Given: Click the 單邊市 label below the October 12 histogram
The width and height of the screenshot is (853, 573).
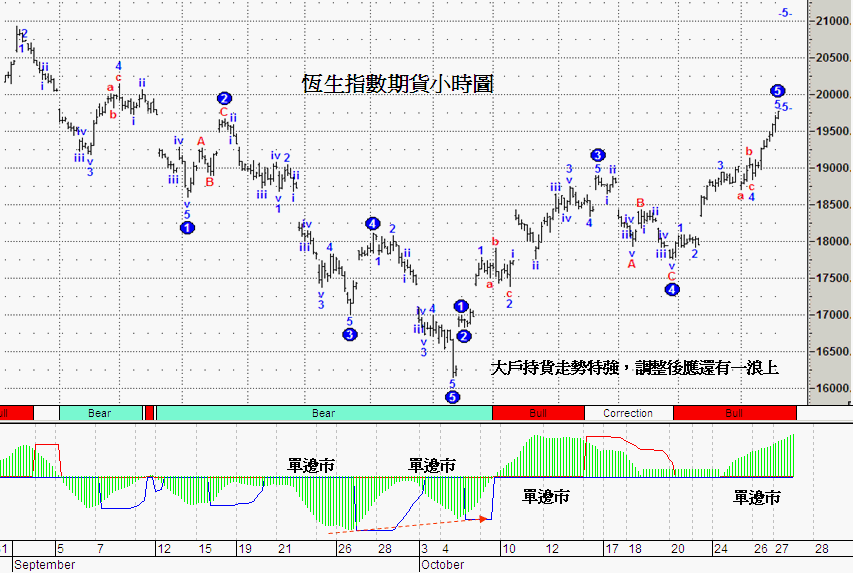Looking at the screenshot, I should (546, 496).
